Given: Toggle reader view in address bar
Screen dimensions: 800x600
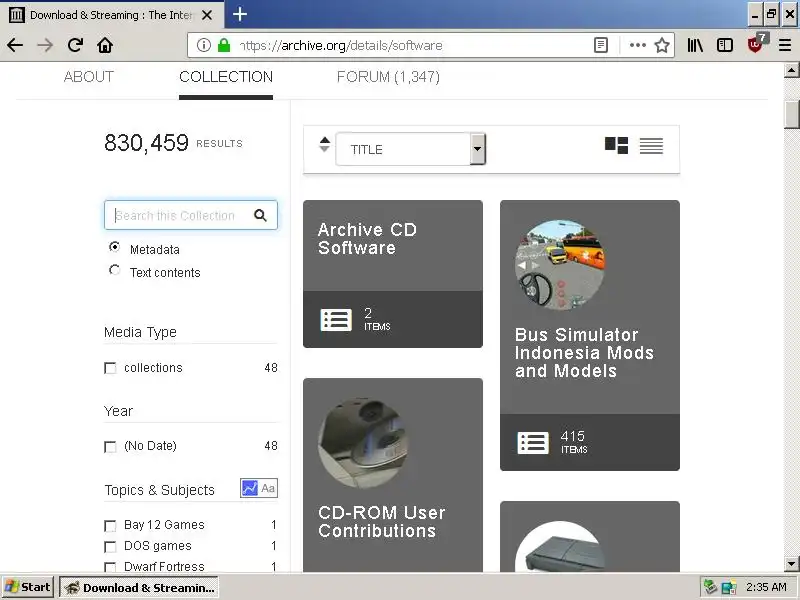Looking at the screenshot, I should tap(601, 45).
